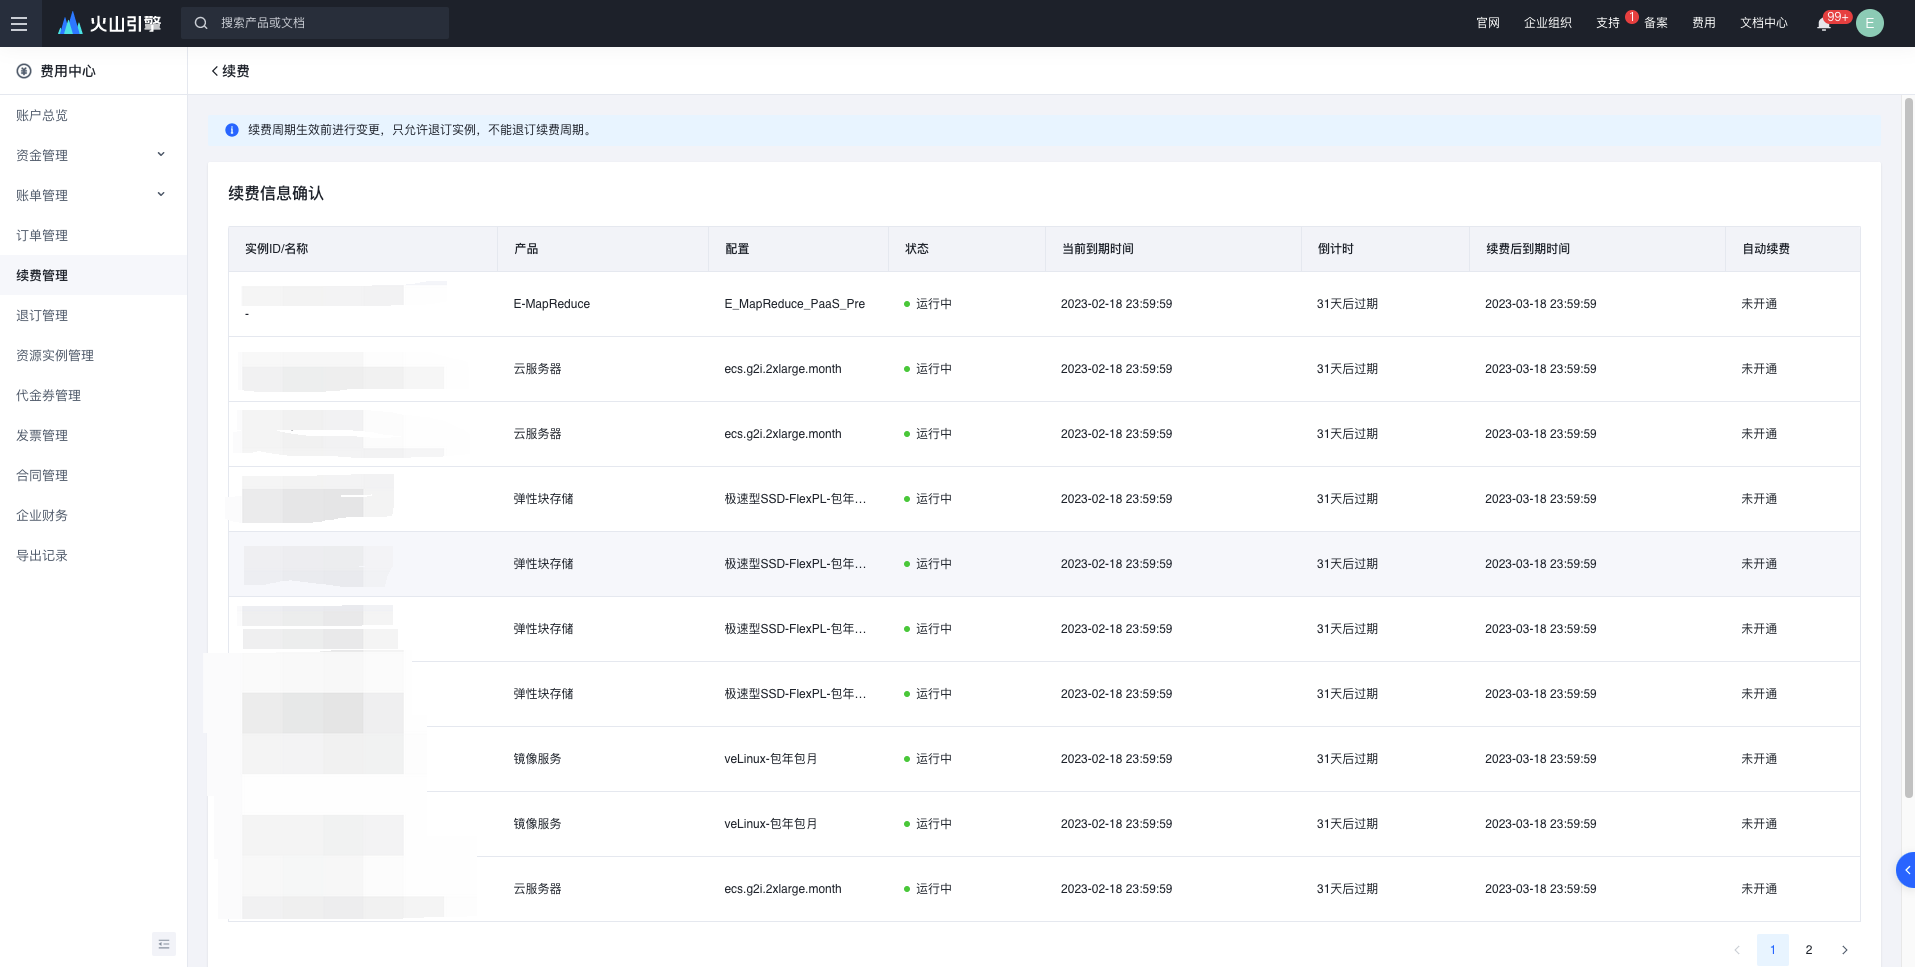Go to next page arrow

click(x=1845, y=950)
